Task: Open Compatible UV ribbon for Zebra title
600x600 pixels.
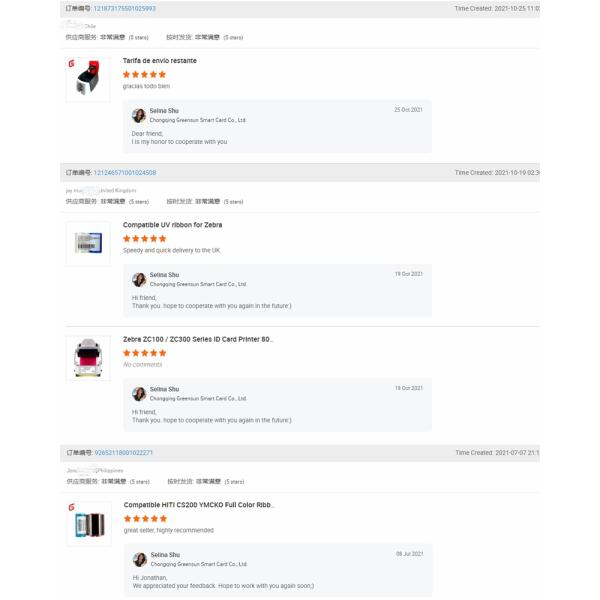Action: pos(172,225)
